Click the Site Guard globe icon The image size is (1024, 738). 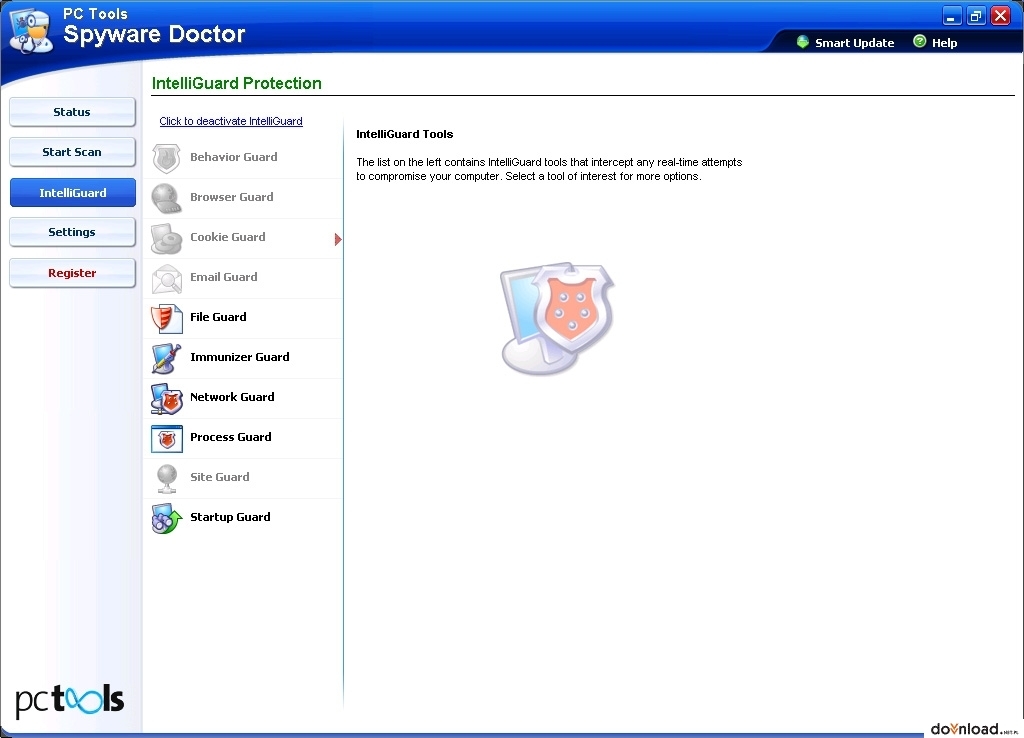tap(167, 478)
